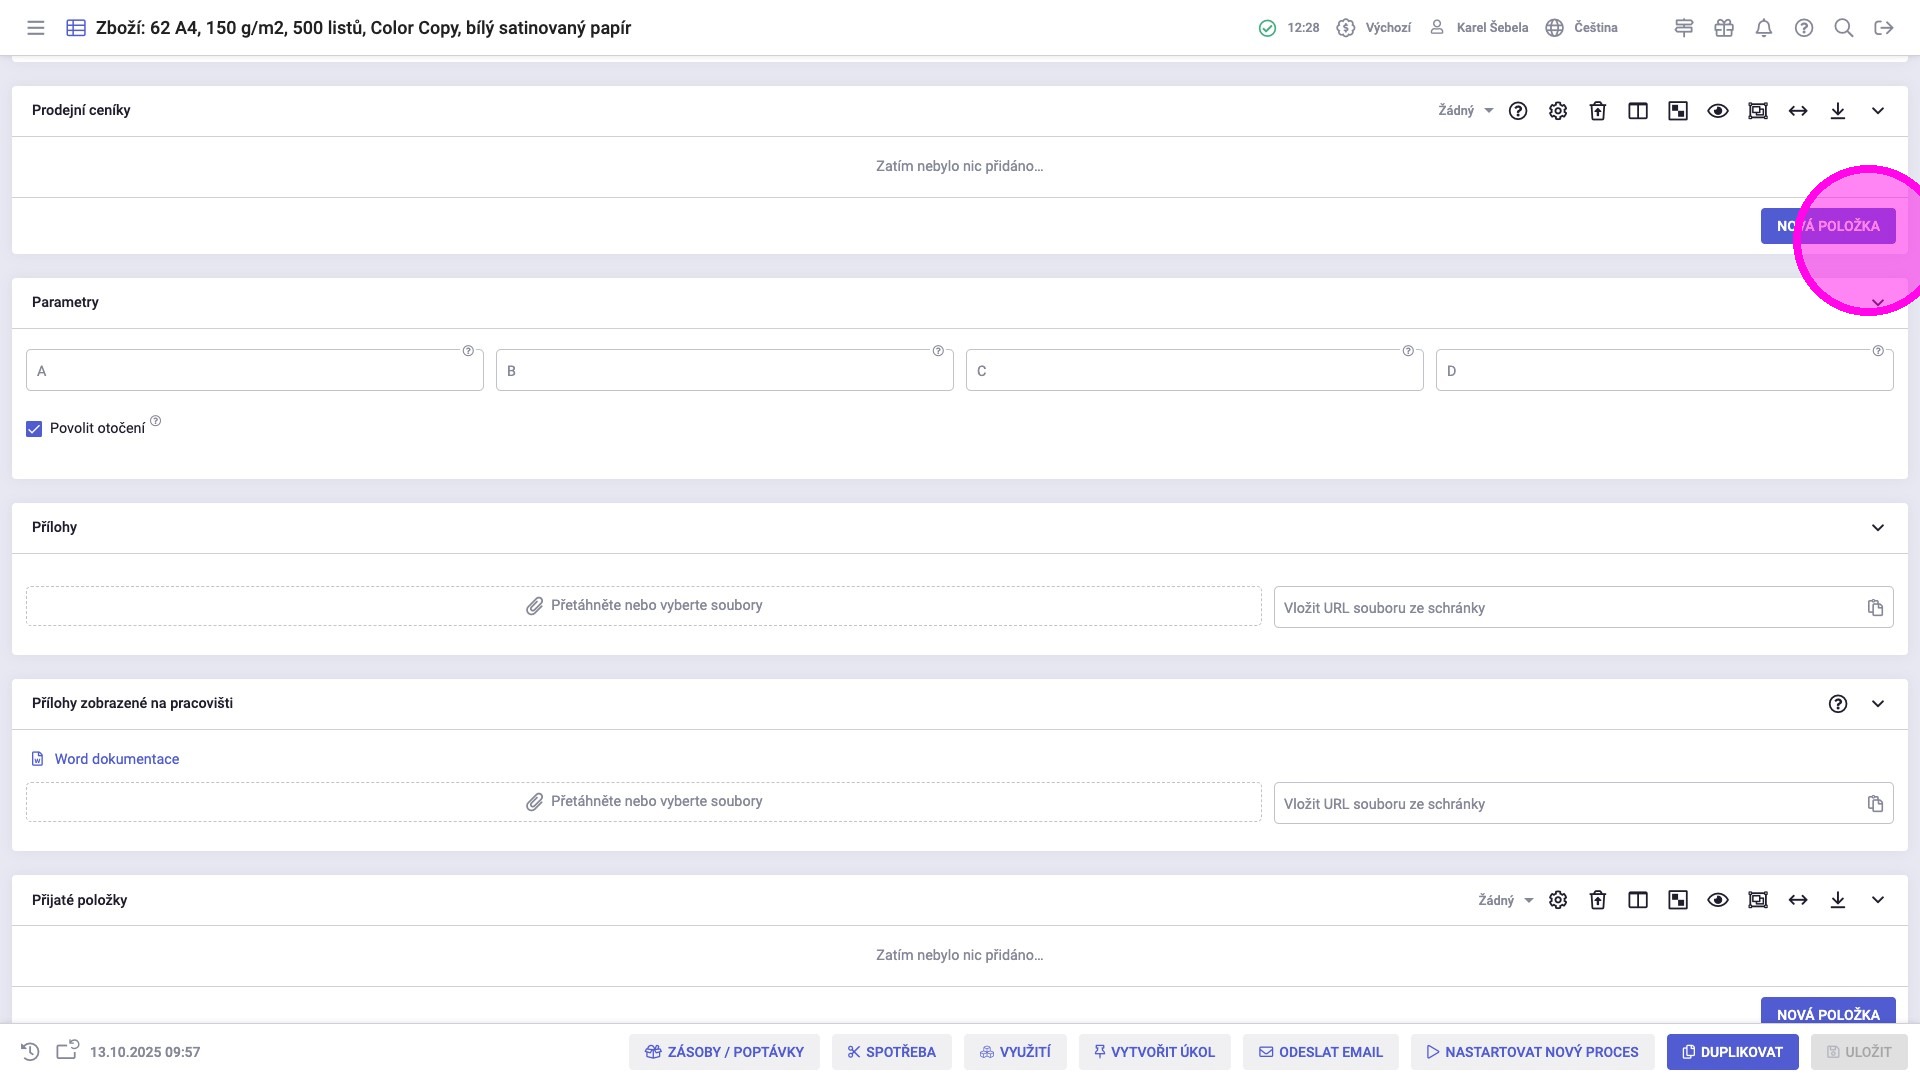Screen dimensions: 1920x1080
Task: Click the DUPLIKOVAT button
Action: 1732,1052
